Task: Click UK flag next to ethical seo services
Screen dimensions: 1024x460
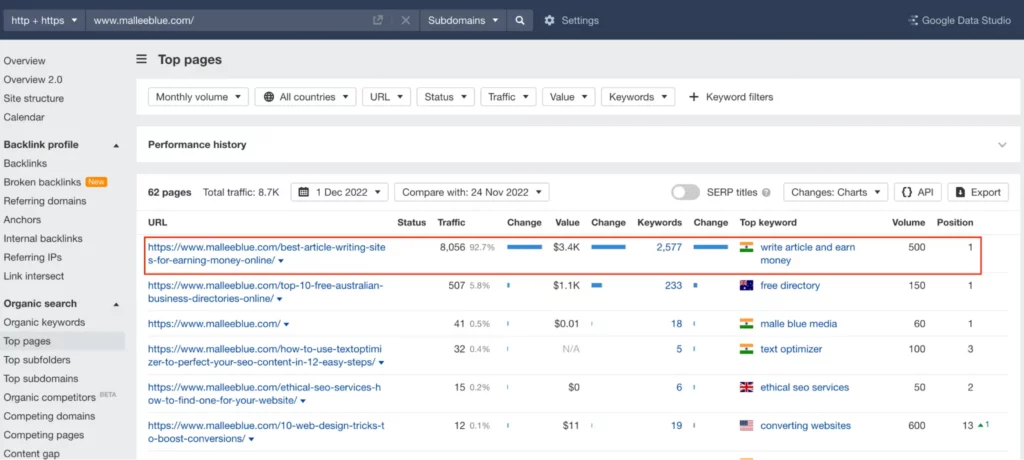Action: coord(746,387)
